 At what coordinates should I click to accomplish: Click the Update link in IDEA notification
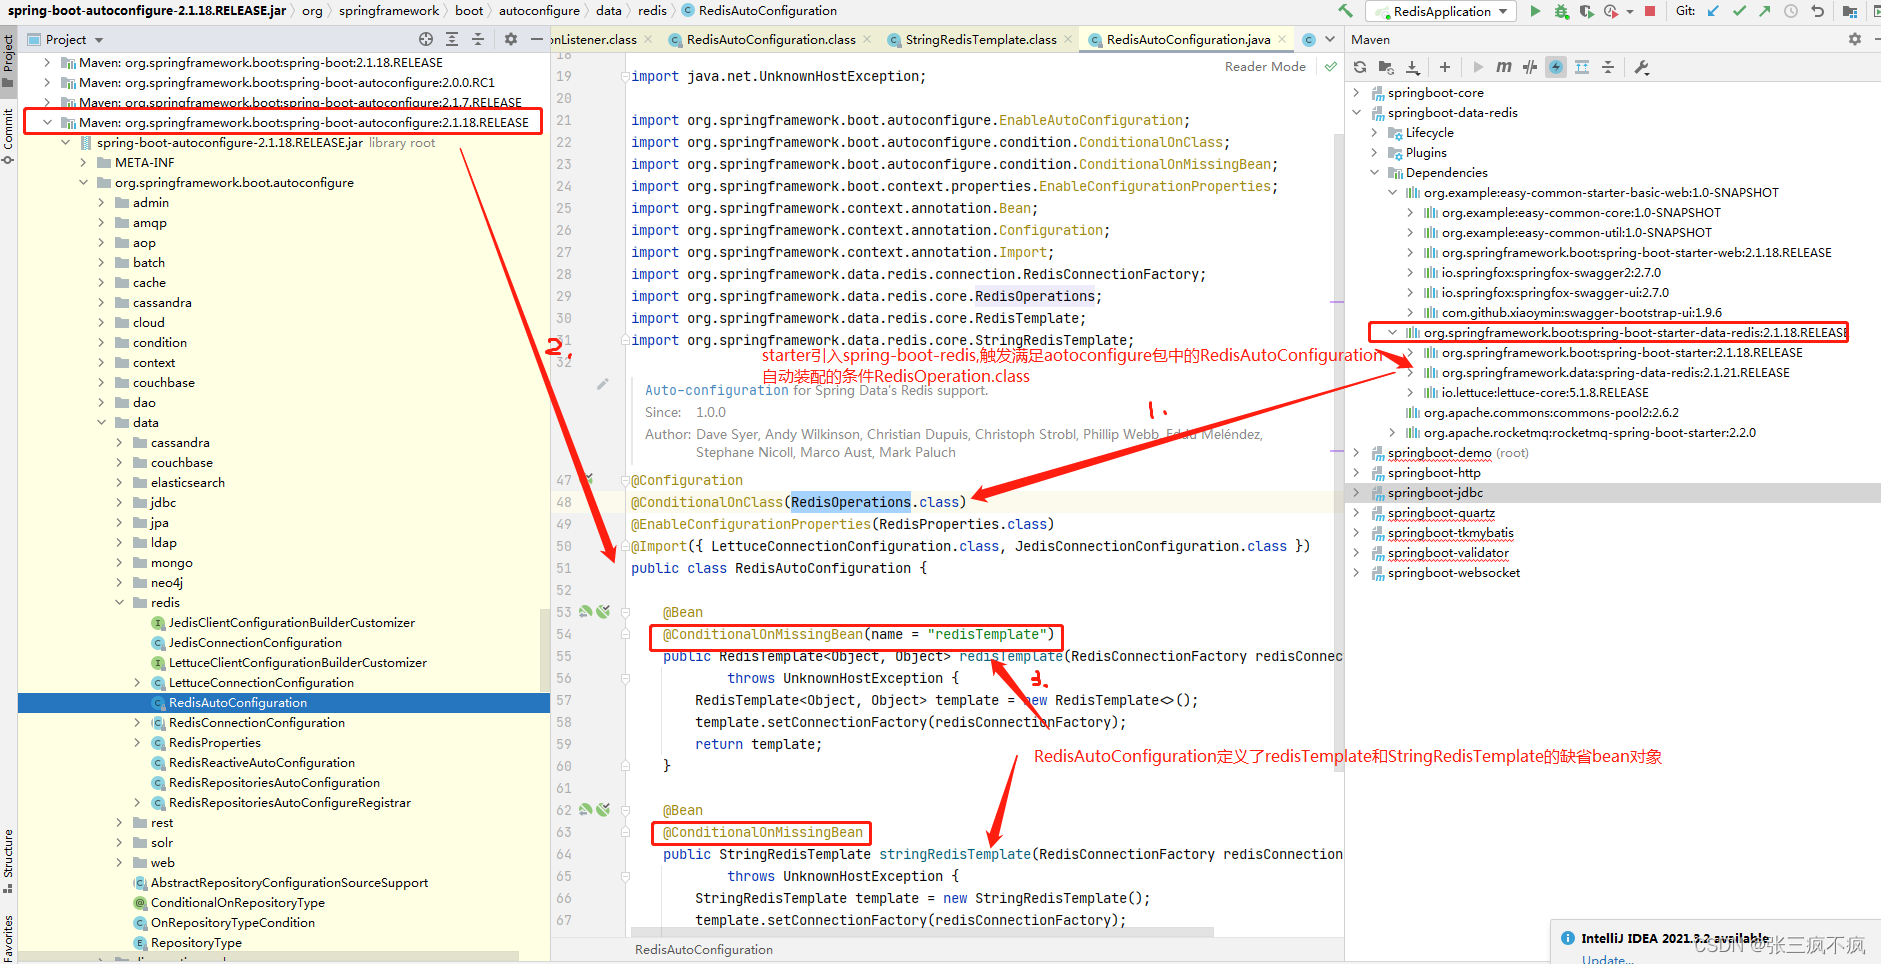pyautogui.click(x=1607, y=959)
